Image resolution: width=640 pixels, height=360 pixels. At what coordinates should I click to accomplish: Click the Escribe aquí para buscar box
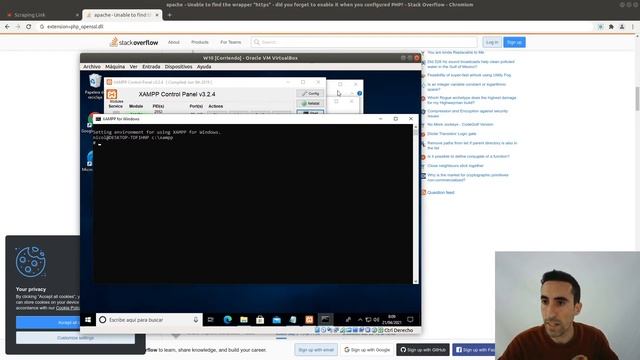[x=149, y=320]
